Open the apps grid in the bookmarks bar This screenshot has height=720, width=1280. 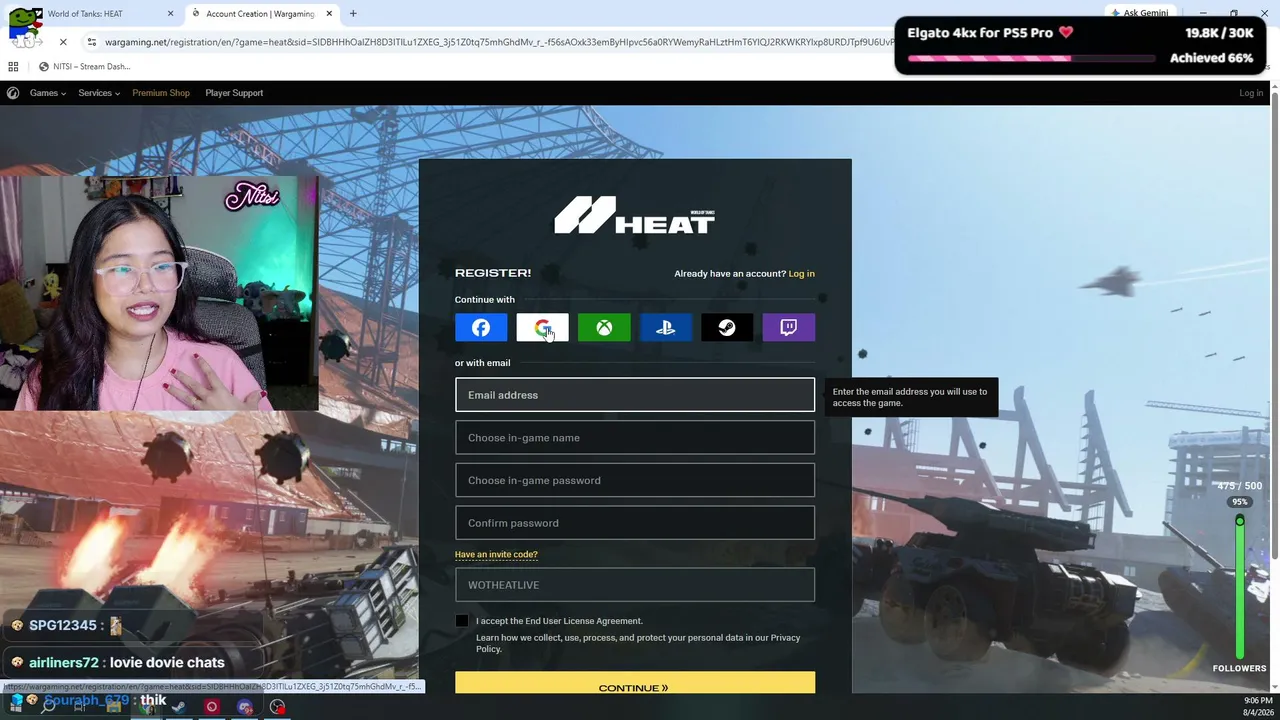[x=13, y=67]
